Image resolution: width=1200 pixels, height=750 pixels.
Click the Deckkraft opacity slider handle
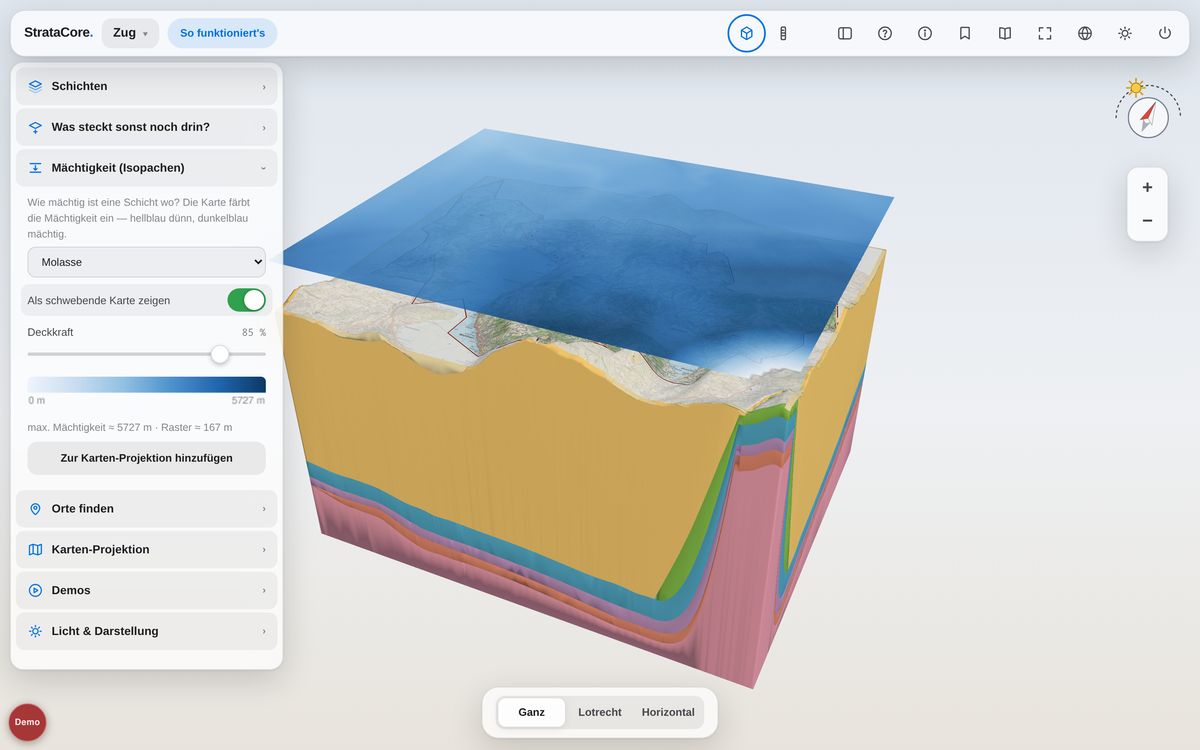[x=220, y=354]
